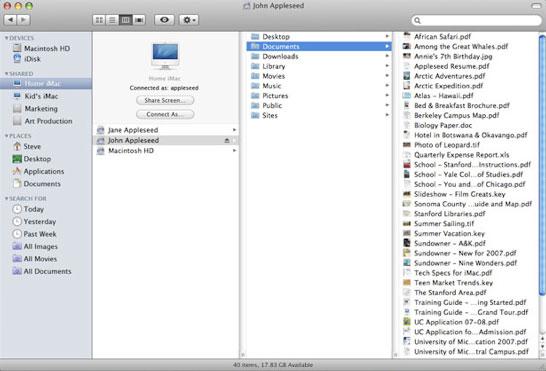Switch to icon view
The width and height of the screenshot is (546, 371).
coord(99,20)
